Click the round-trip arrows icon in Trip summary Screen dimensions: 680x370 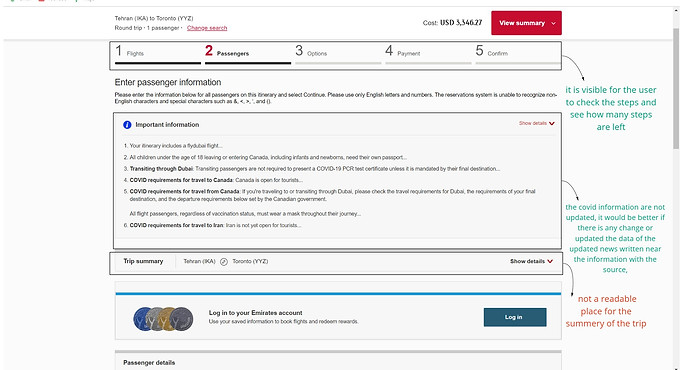(224, 262)
